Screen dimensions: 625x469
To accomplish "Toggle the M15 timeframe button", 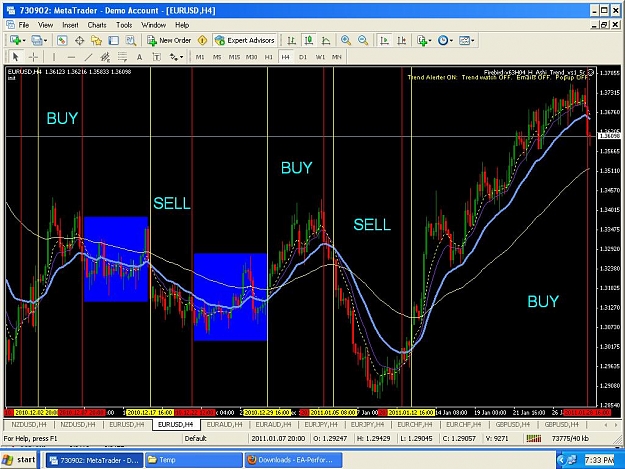I will click(234, 57).
